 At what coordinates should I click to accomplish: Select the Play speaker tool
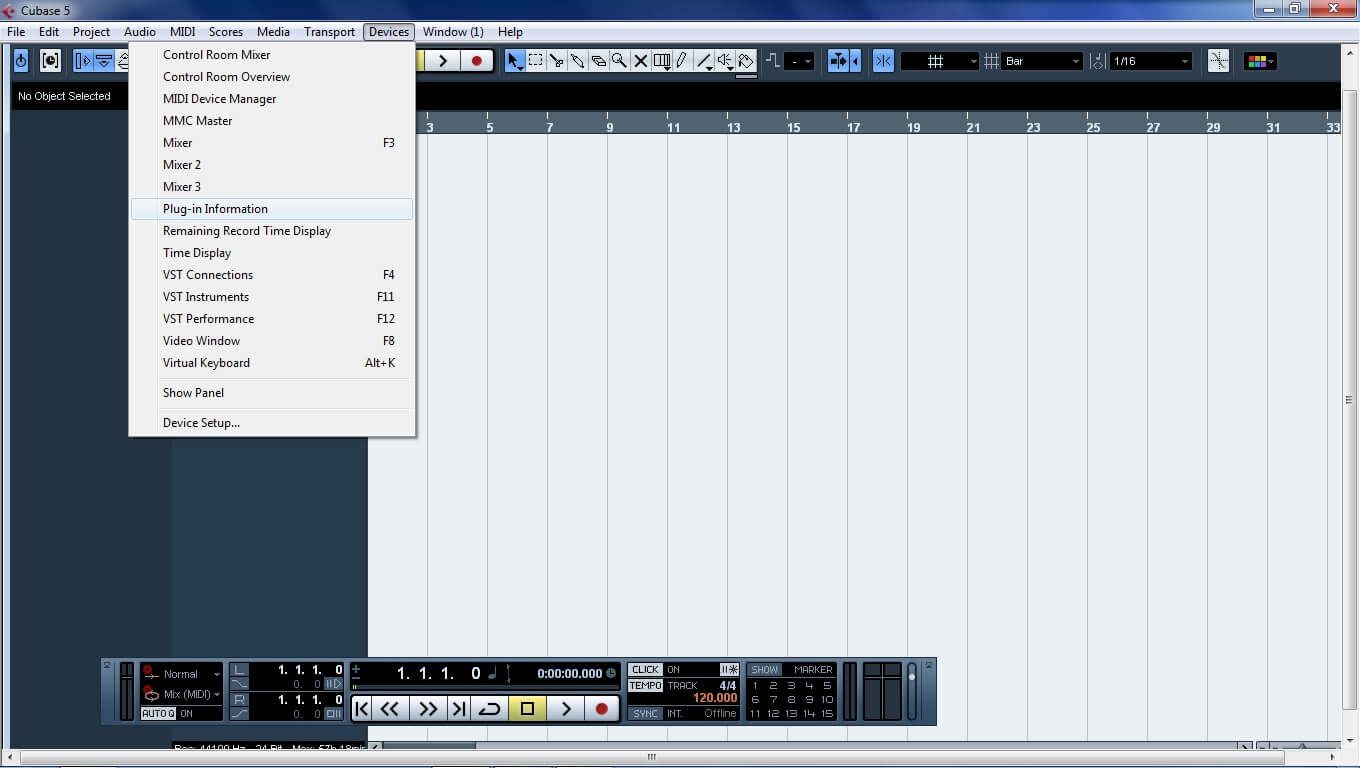pos(725,61)
